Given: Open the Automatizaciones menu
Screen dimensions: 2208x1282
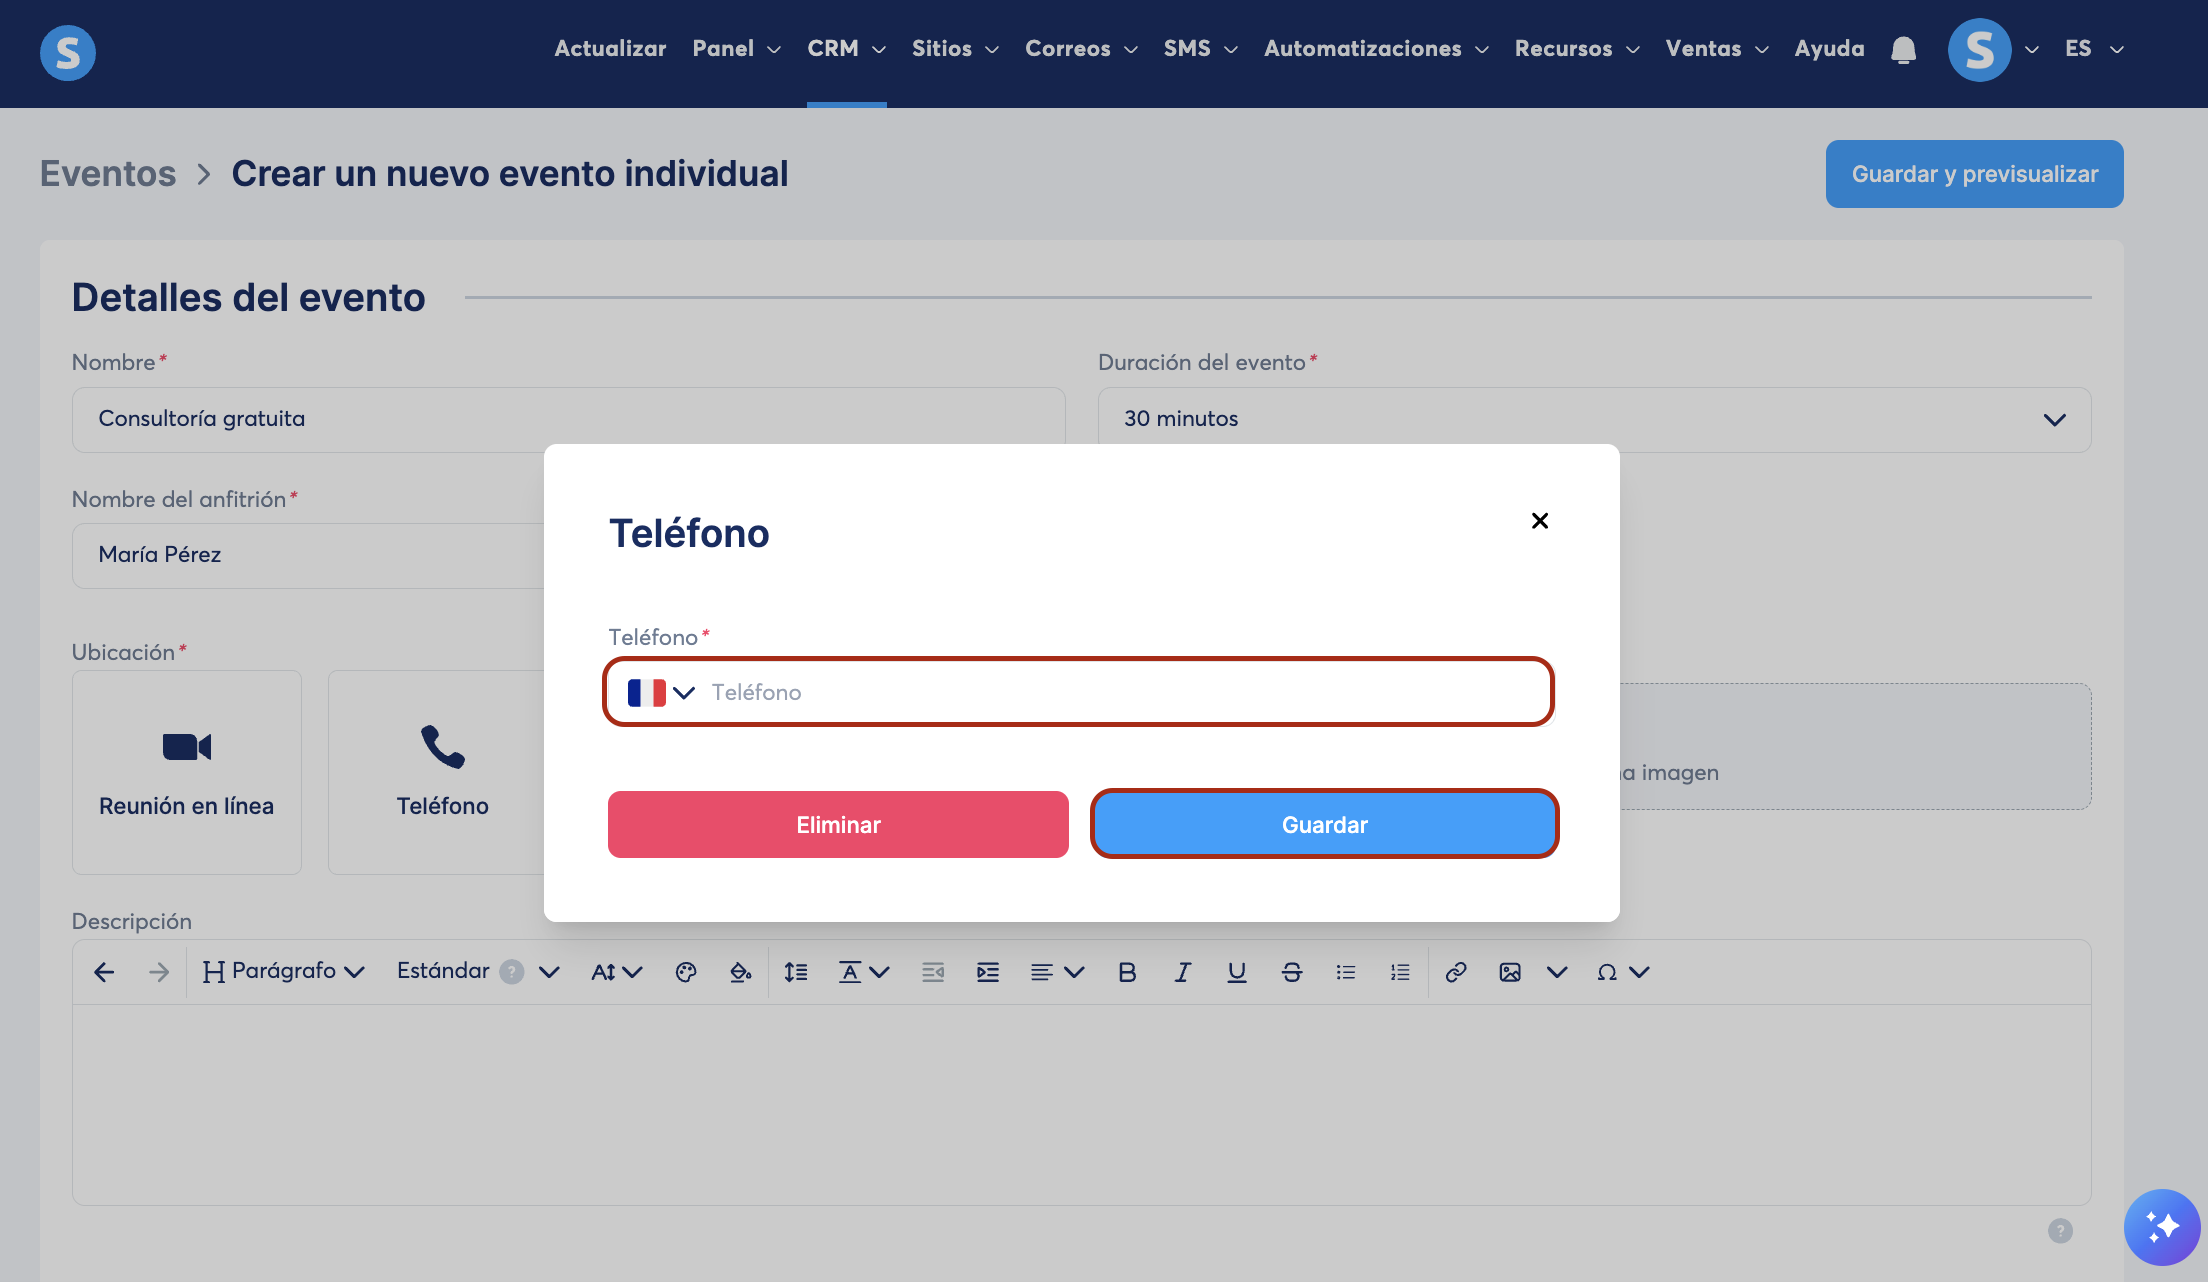Looking at the screenshot, I should (x=1376, y=49).
